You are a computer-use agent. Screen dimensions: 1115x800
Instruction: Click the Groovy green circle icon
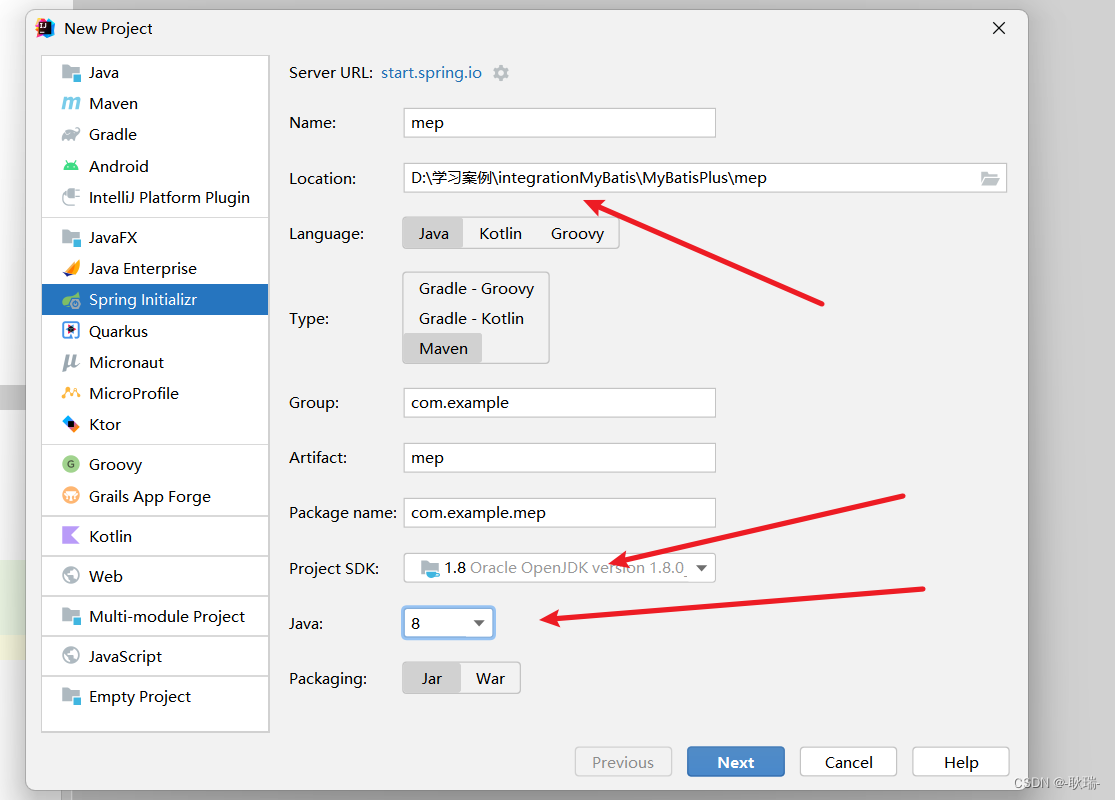(x=71, y=464)
